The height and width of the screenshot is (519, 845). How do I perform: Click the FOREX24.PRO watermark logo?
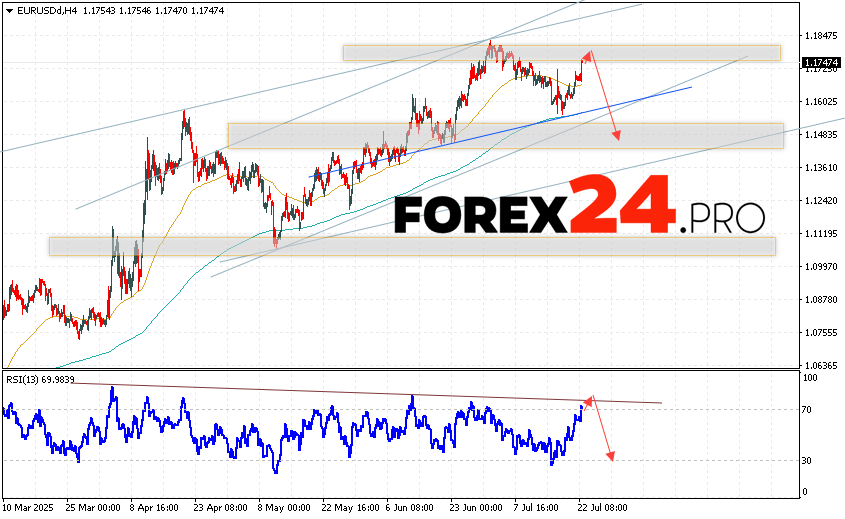578,206
